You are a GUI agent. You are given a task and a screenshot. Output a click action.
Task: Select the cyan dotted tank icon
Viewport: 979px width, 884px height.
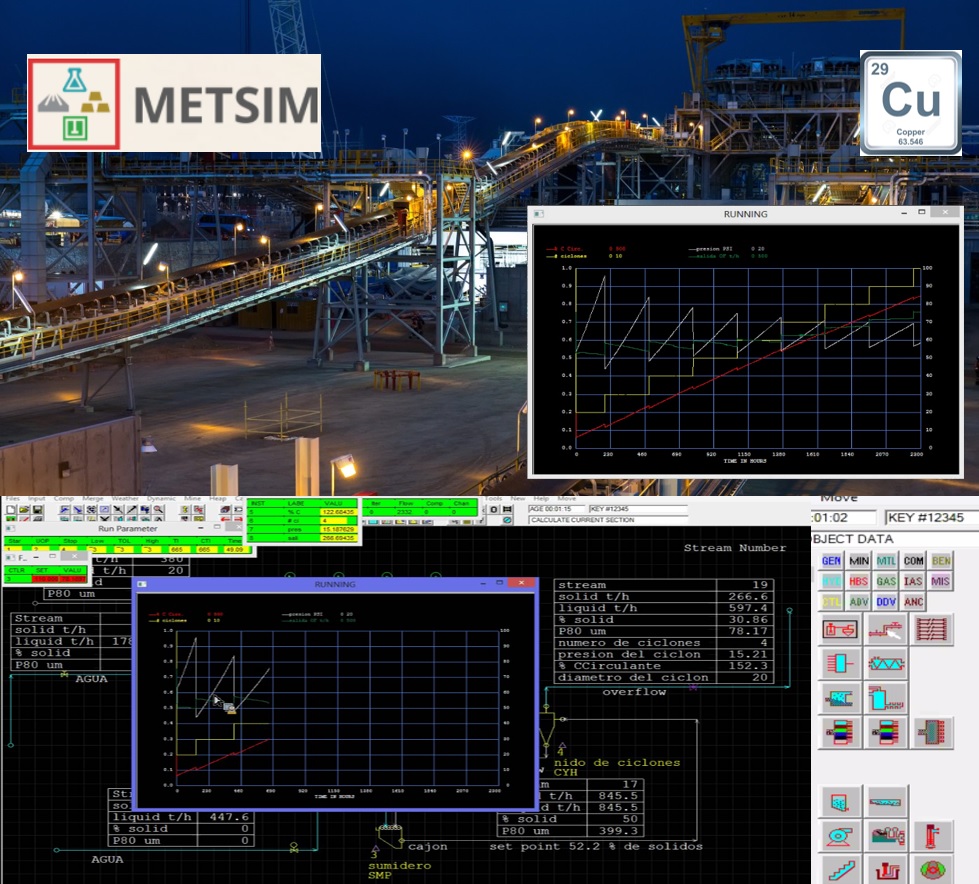tap(840, 697)
